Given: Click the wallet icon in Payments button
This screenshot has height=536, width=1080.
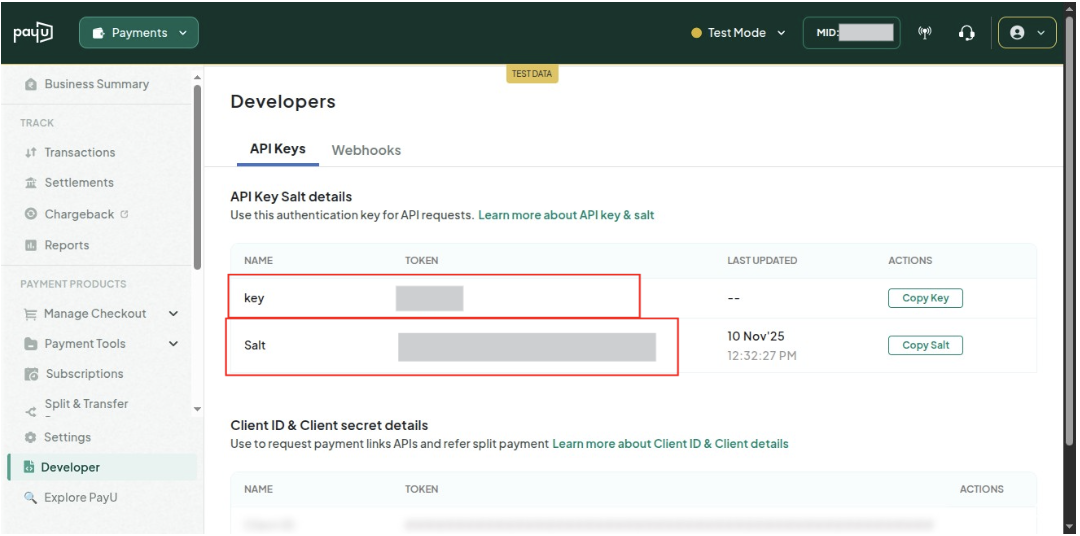Looking at the screenshot, I should click(x=98, y=33).
